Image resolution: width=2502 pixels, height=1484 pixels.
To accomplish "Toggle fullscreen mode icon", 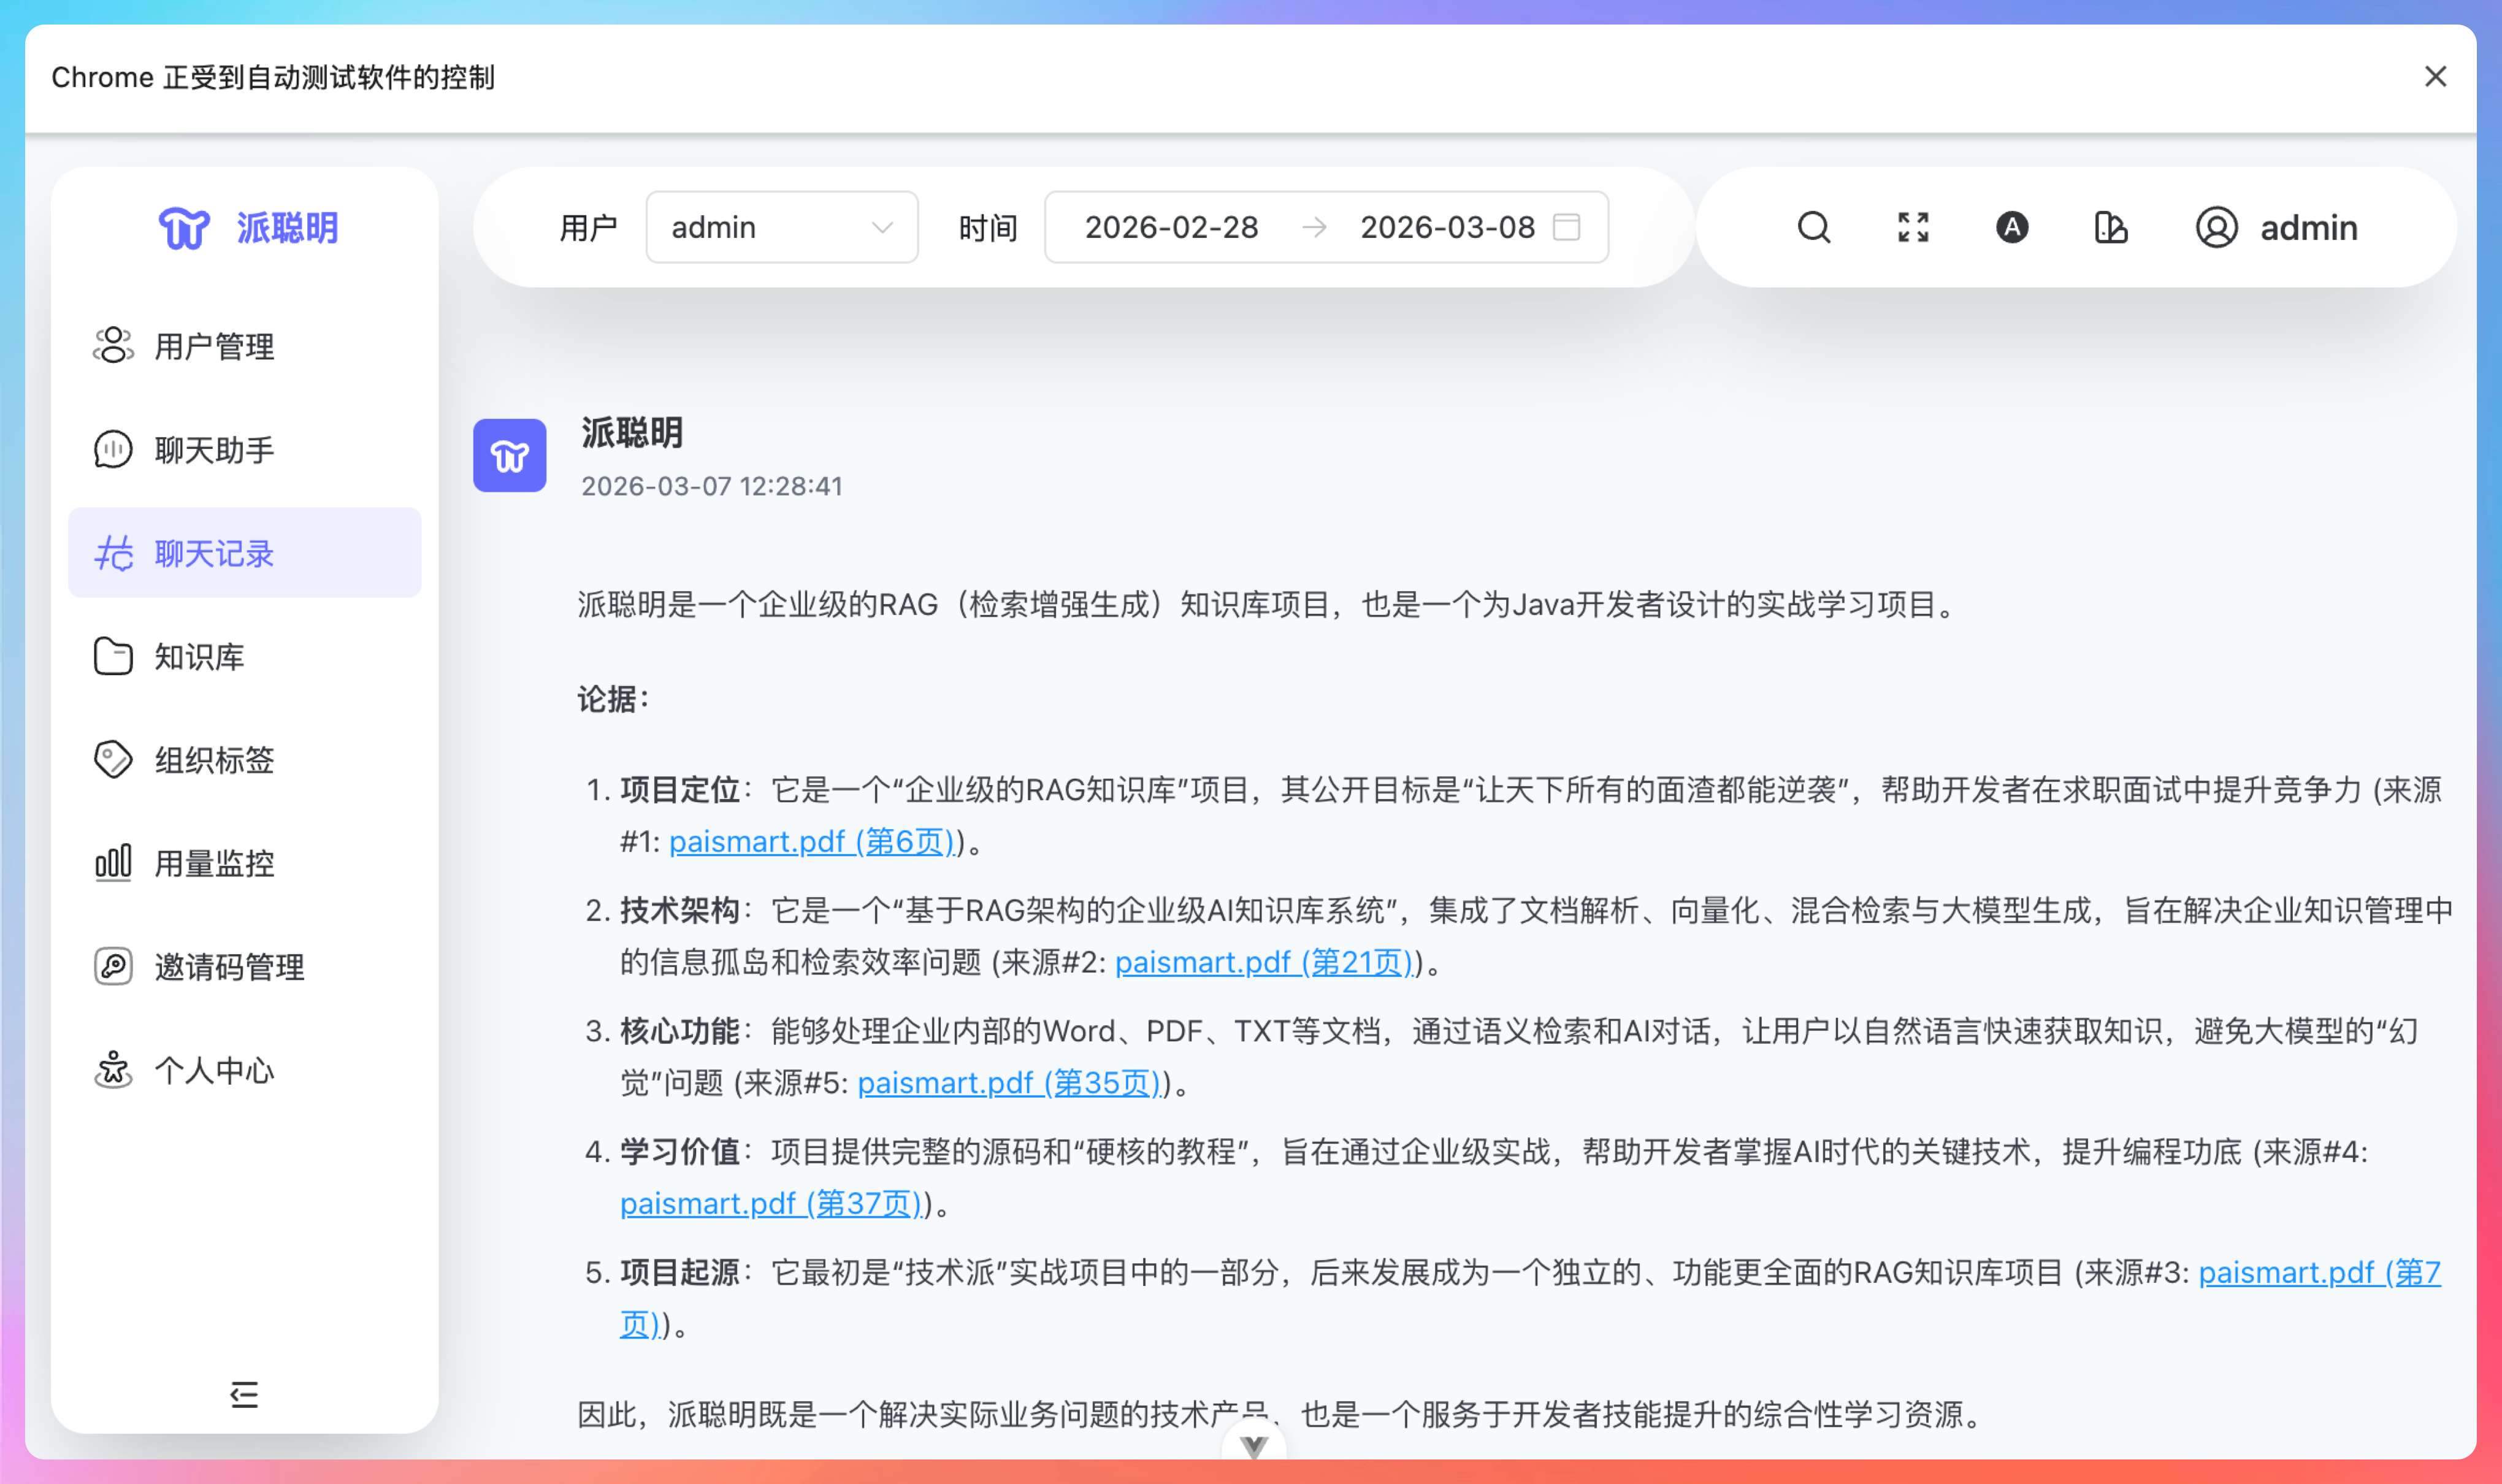I will pyautogui.click(x=1912, y=228).
